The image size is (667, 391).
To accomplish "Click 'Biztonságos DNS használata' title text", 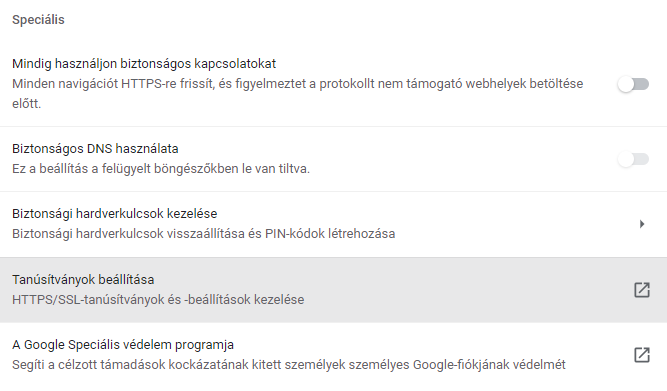I will tap(95, 149).
